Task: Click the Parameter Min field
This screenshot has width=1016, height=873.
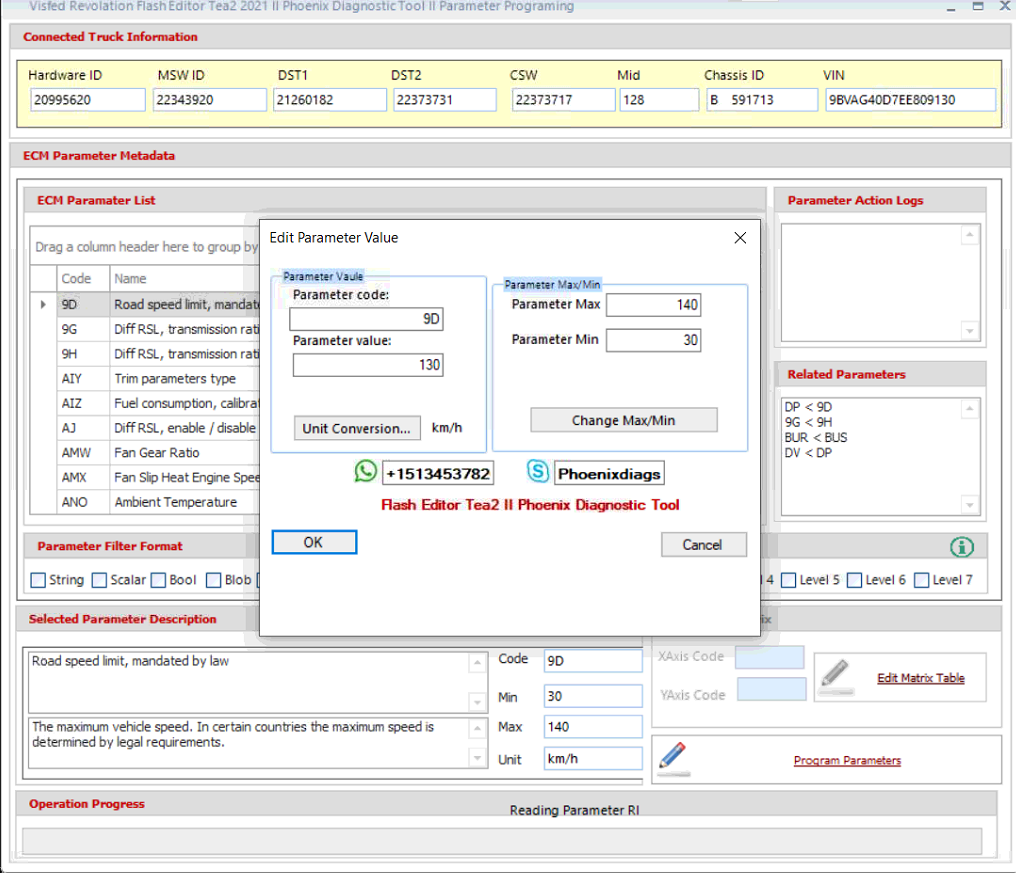Action: point(654,340)
